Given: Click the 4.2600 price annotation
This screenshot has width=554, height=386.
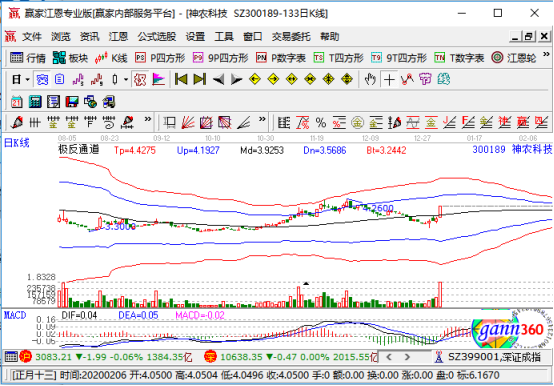Looking at the screenshot, I should point(378,208).
